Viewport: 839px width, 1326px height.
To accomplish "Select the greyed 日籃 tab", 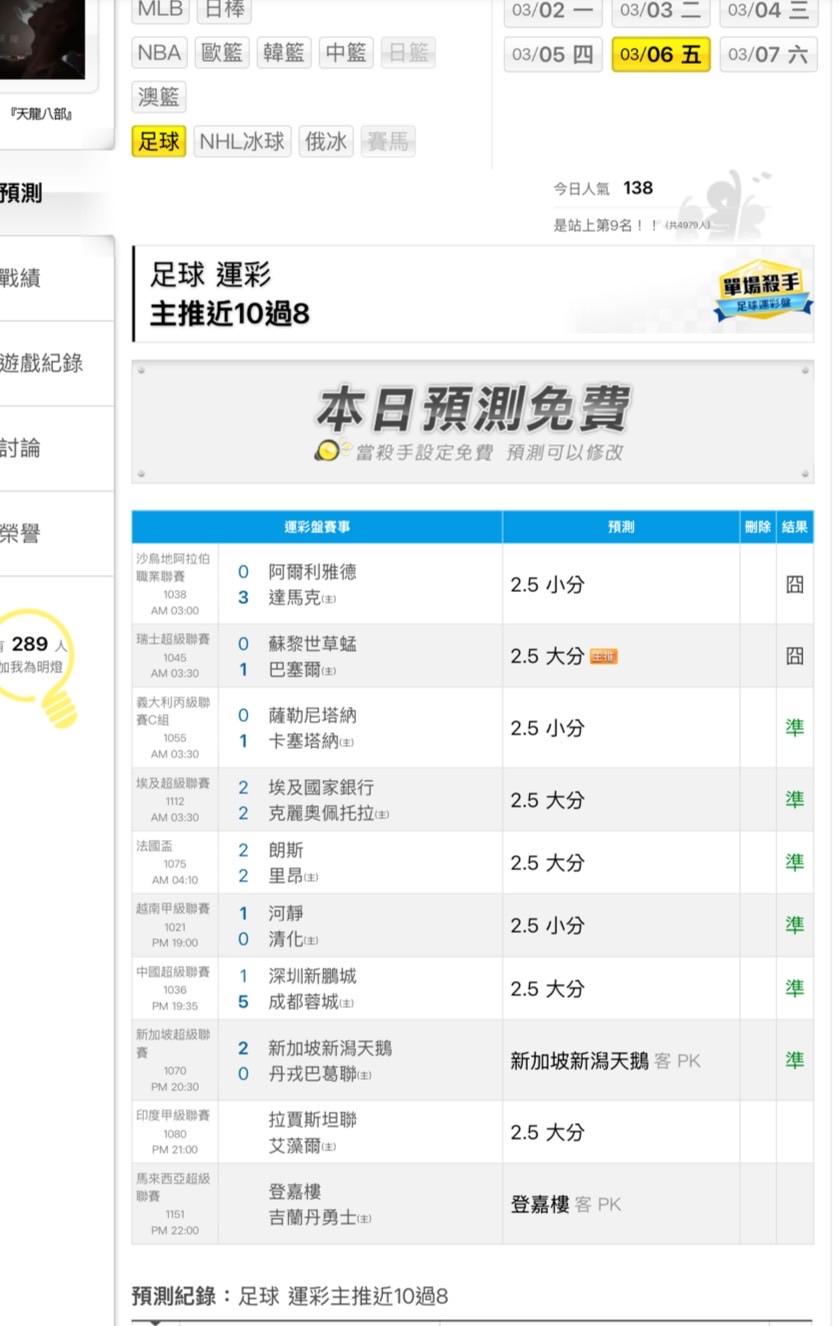I will [408, 53].
